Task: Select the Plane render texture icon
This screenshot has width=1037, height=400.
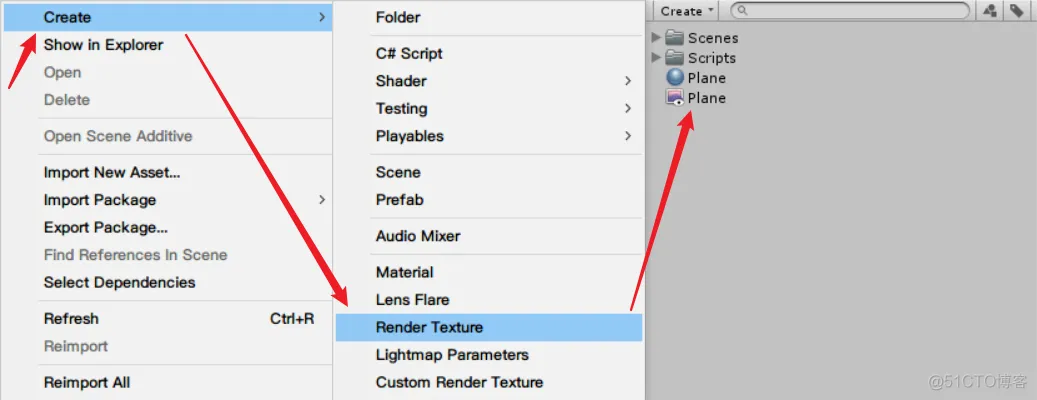Action: [x=675, y=97]
